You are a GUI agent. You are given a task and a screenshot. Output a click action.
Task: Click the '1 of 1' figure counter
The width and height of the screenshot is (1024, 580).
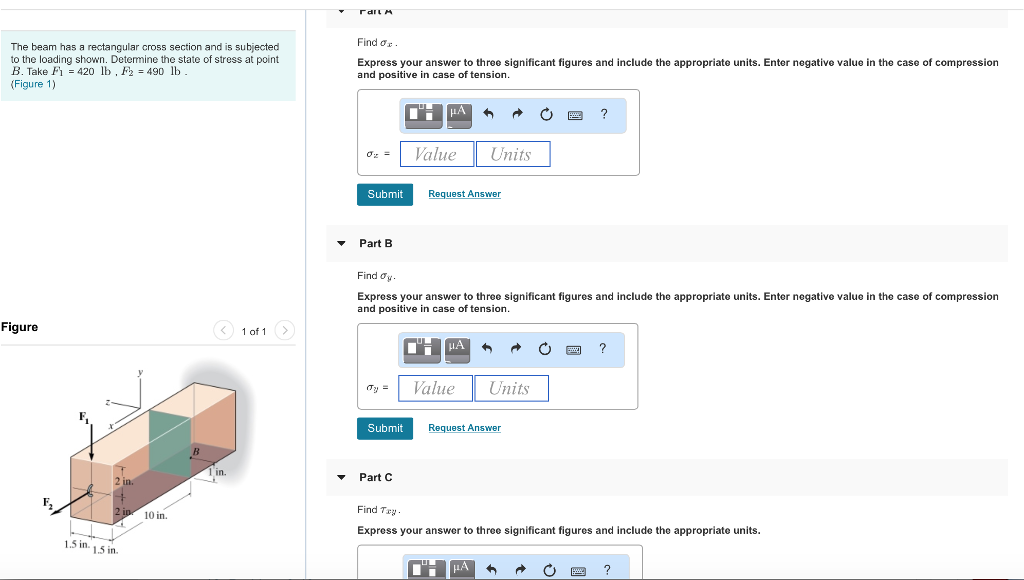[x=253, y=331]
